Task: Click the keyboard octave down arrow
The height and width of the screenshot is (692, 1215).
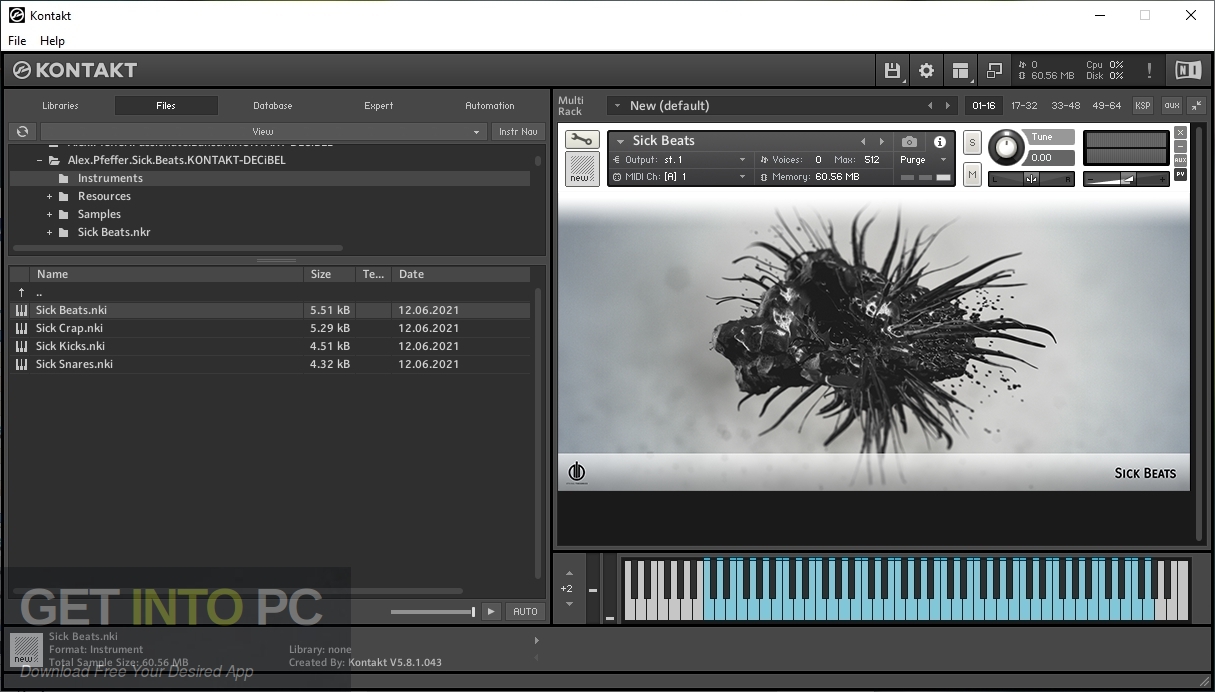Action: [x=567, y=603]
